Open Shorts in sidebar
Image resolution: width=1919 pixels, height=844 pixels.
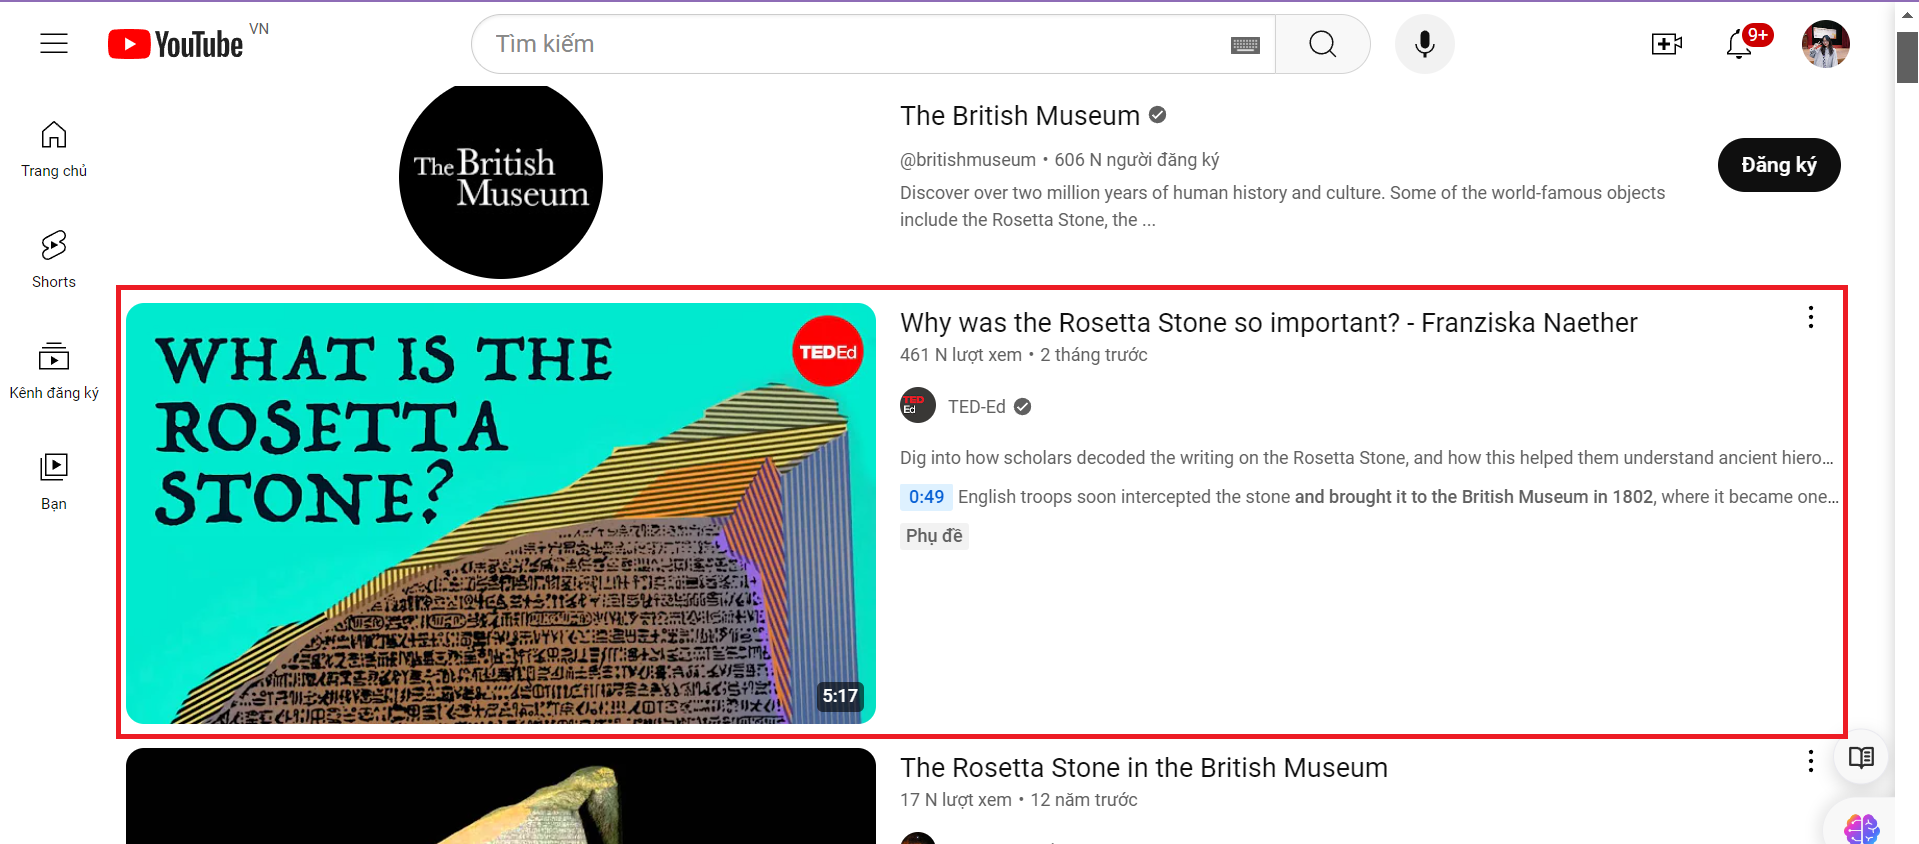click(x=54, y=260)
